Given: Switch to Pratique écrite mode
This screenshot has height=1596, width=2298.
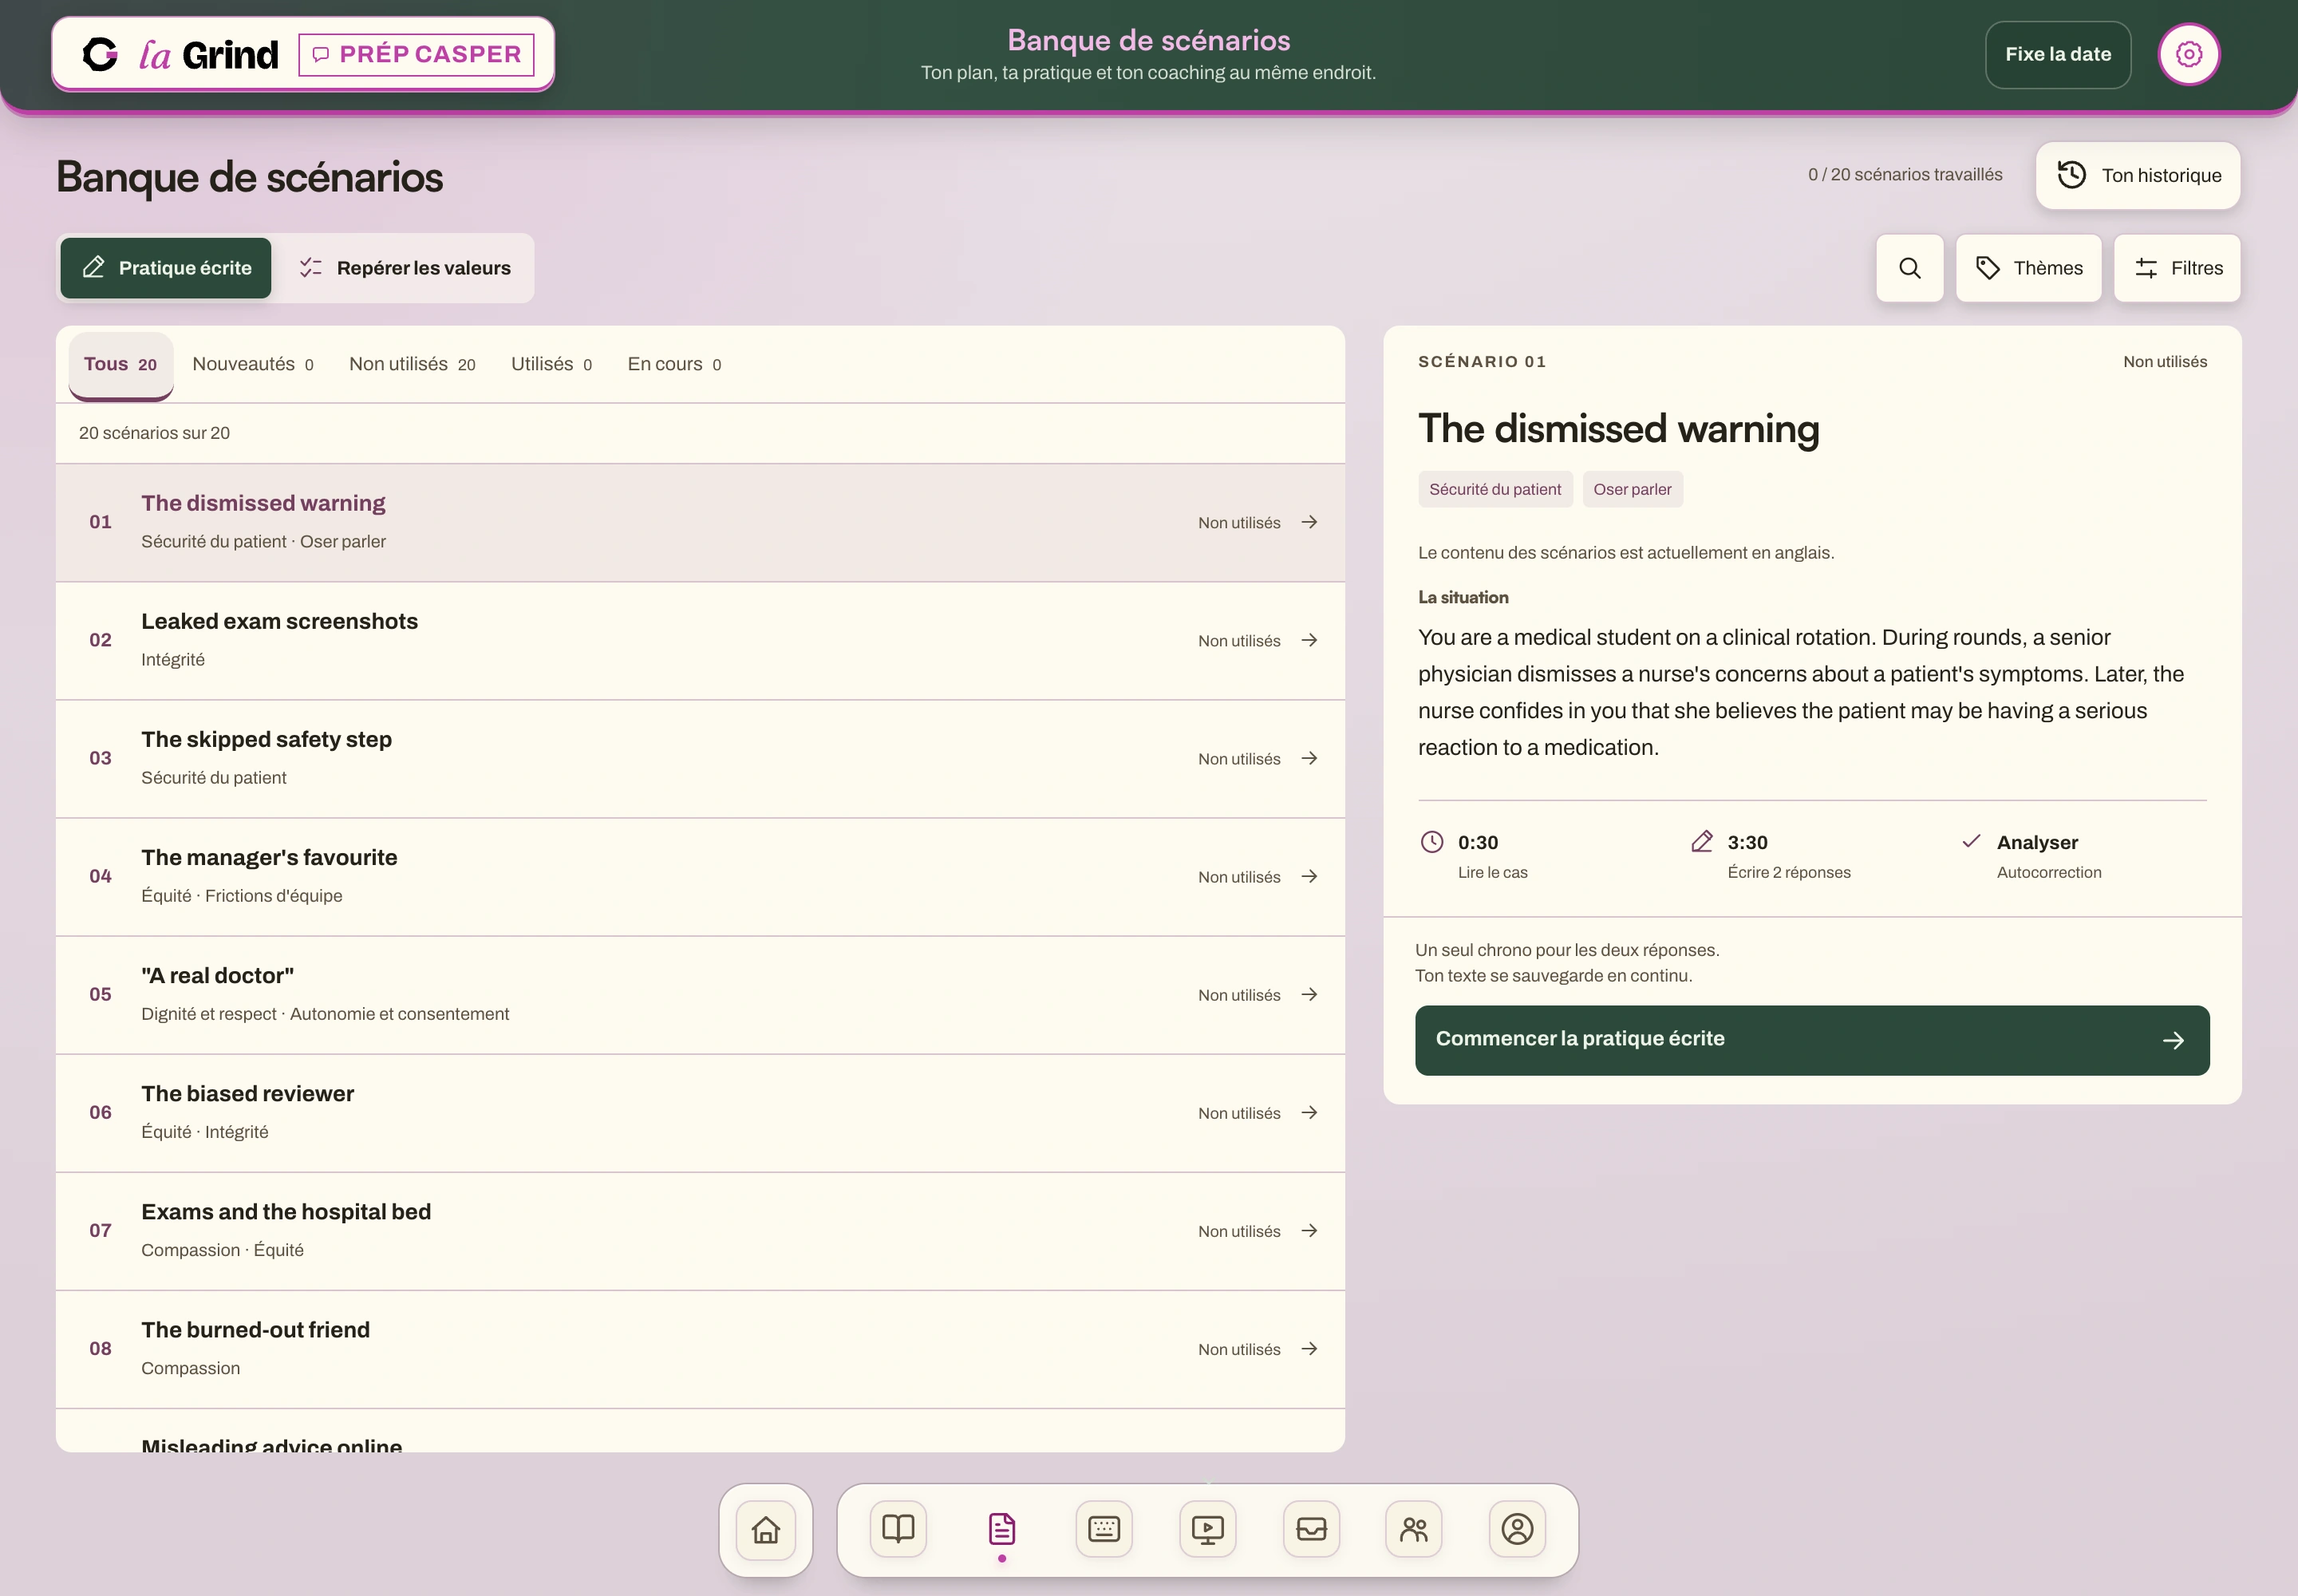Looking at the screenshot, I should tap(166, 268).
